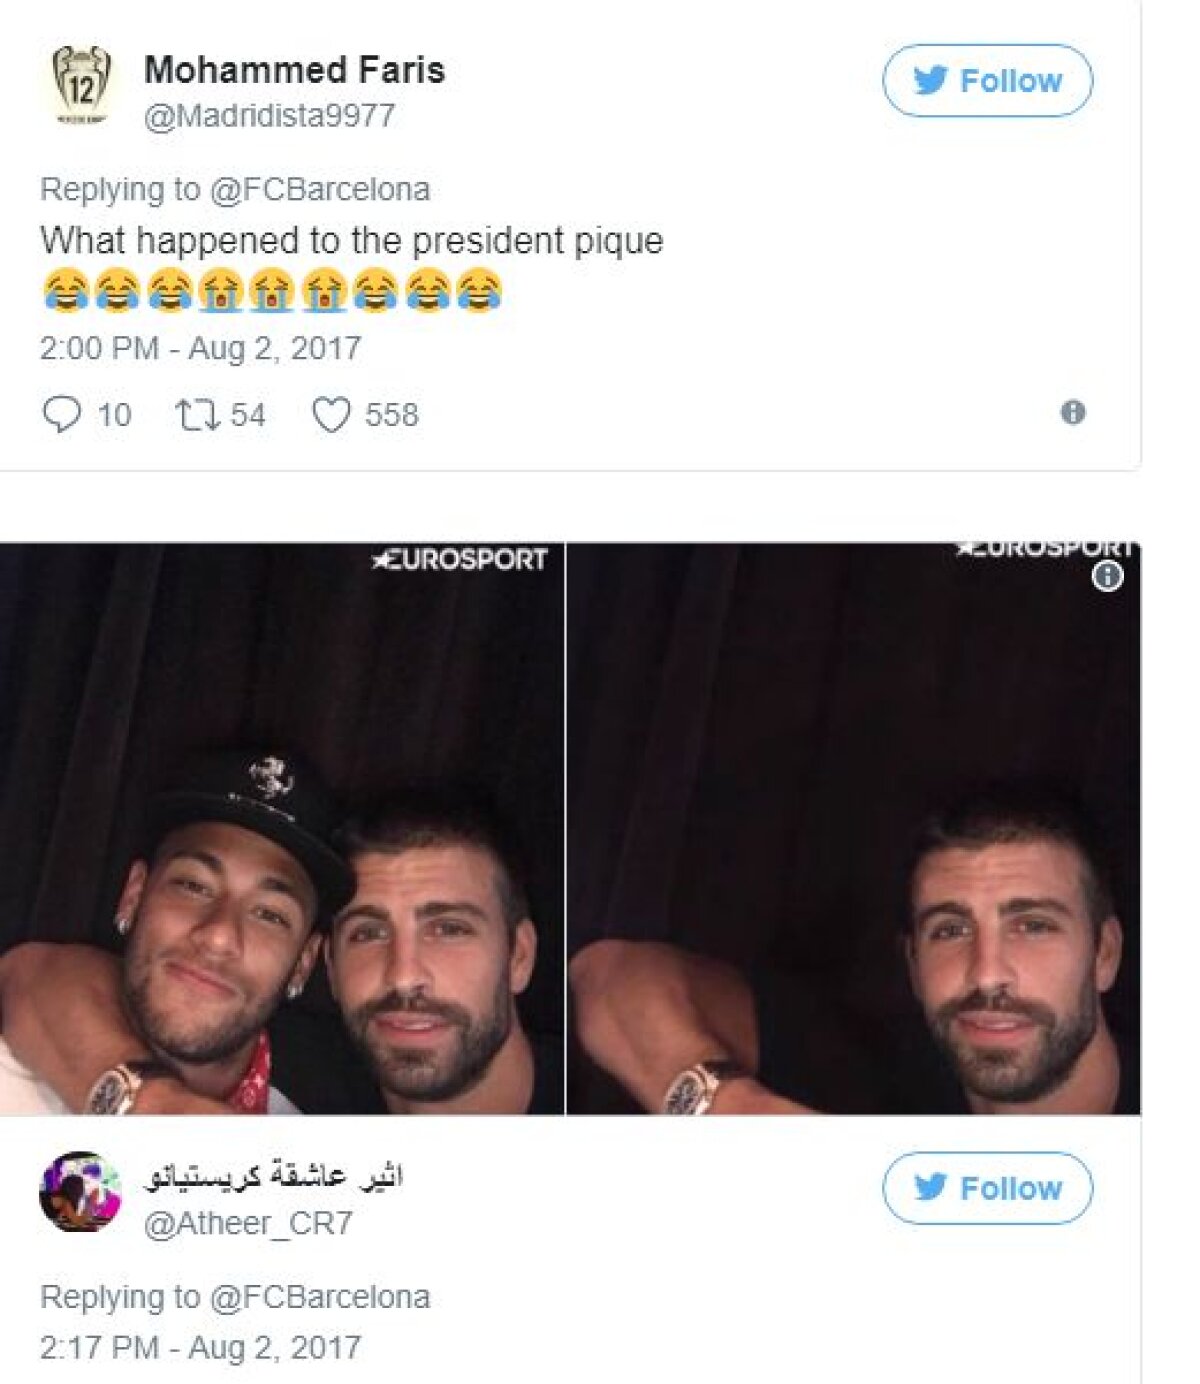This screenshot has width=1200, height=1384.
Task: Click Mohammed Faris's trophy profile picture
Action: (83, 85)
